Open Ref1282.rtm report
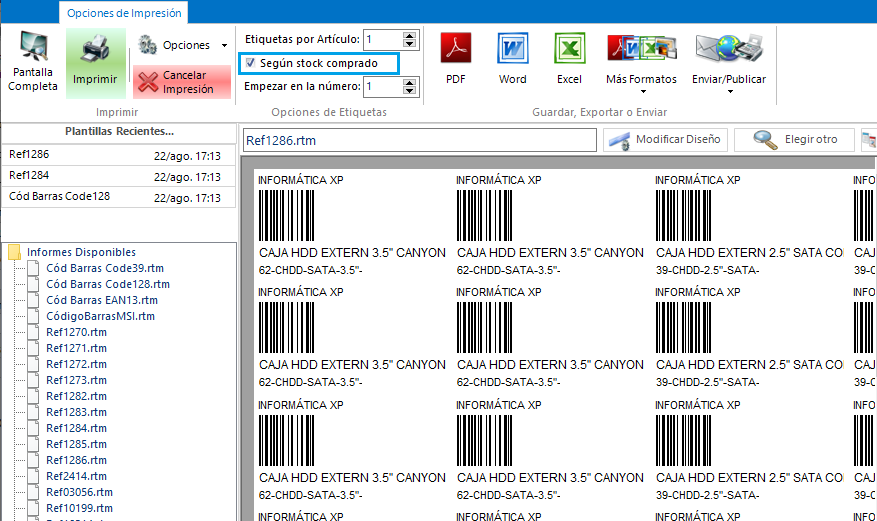Screen dimensions: 877x521 click(x=77, y=396)
